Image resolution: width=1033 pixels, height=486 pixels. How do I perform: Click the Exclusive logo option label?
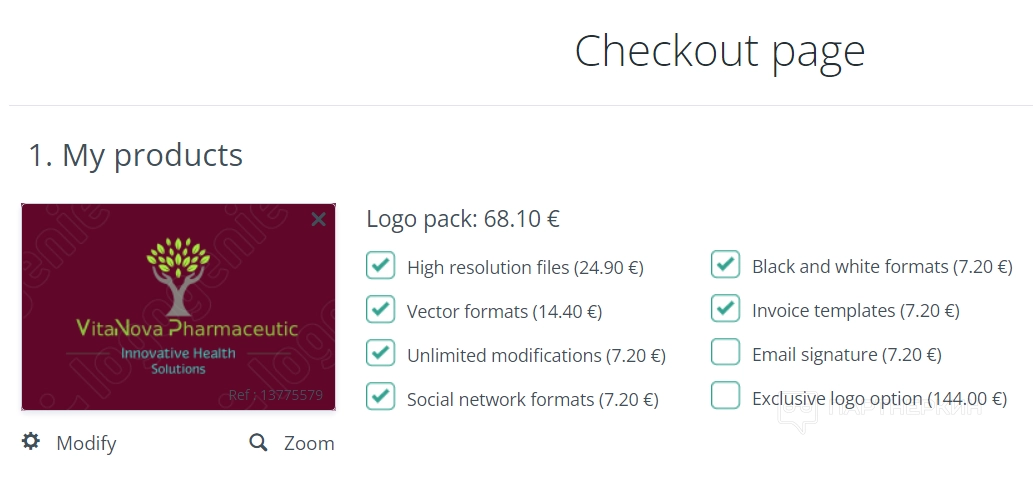tap(866, 399)
